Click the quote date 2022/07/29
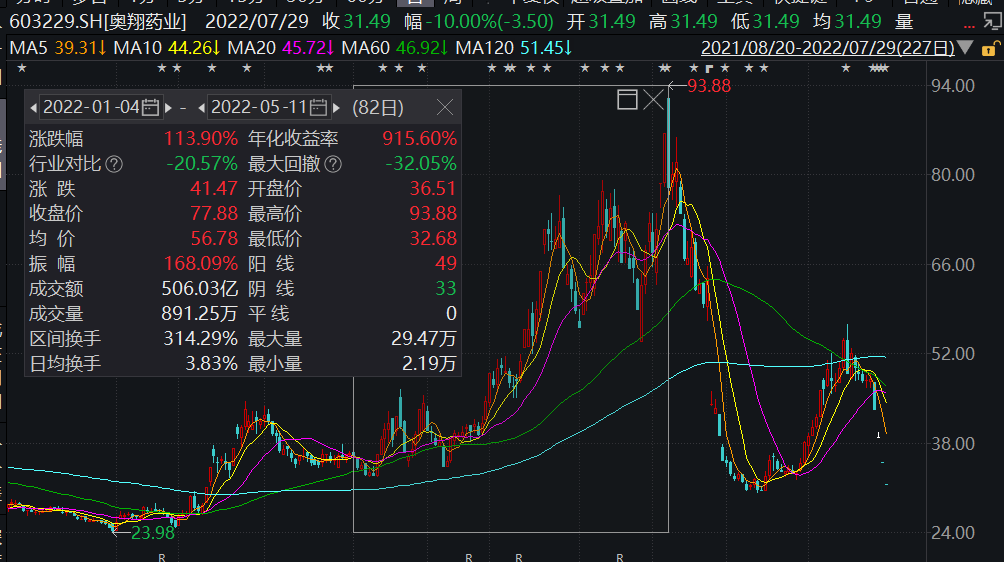 click(257, 22)
